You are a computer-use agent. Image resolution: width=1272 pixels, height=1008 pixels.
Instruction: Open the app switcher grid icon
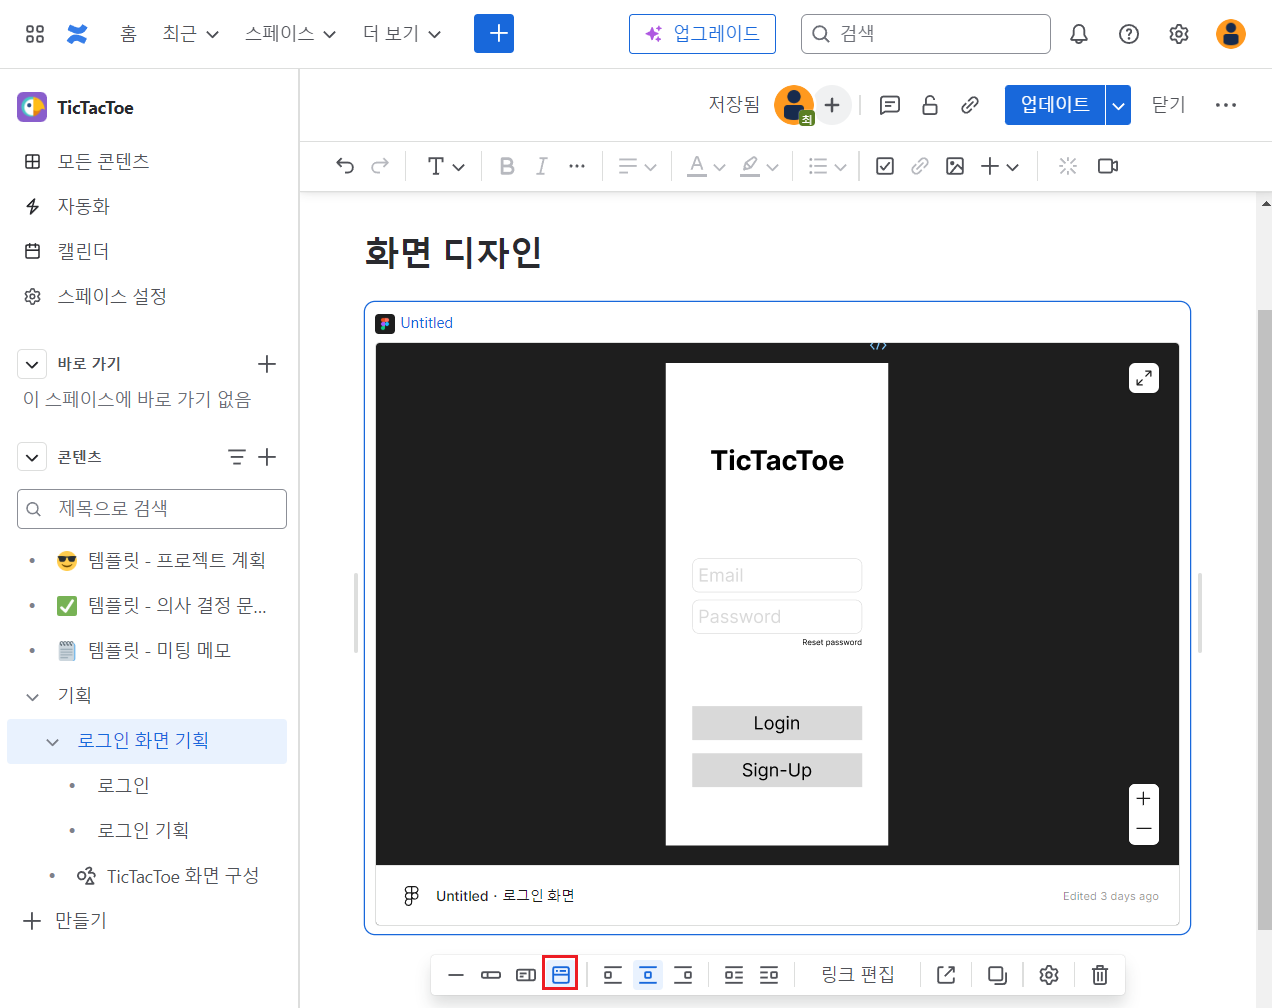35,34
